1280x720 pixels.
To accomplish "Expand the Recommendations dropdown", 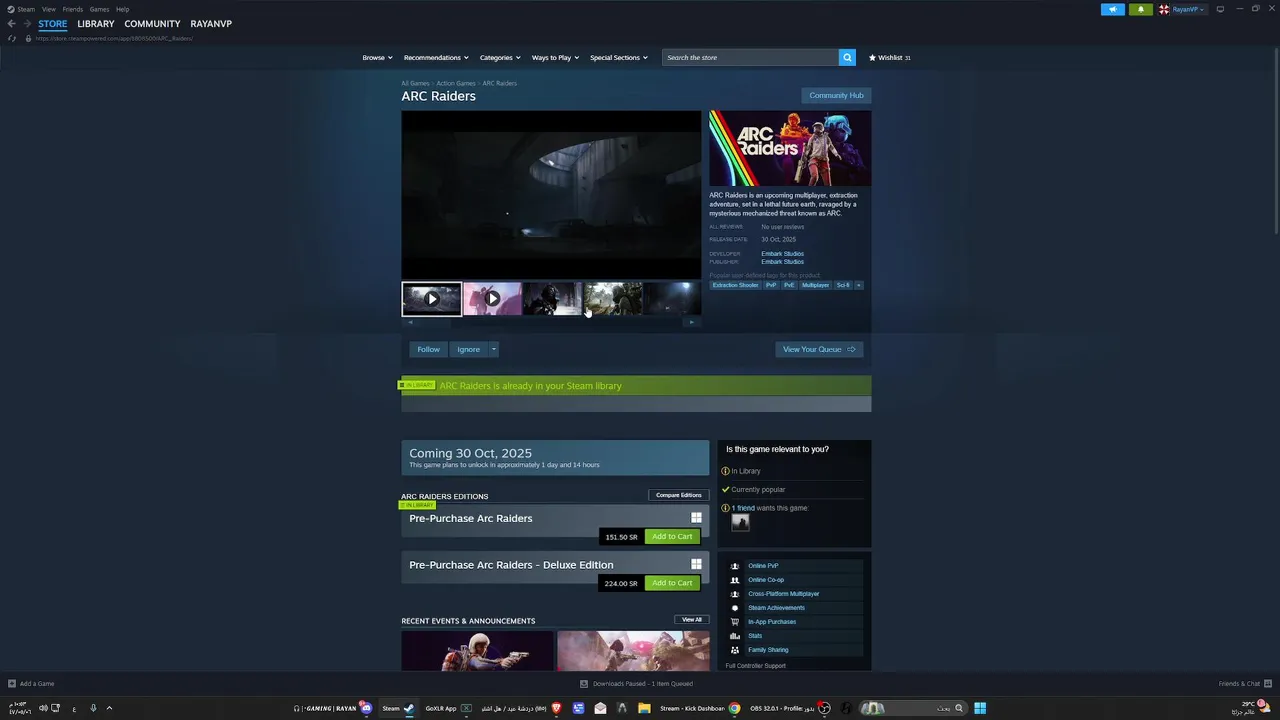I will click(x=436, y=57).
